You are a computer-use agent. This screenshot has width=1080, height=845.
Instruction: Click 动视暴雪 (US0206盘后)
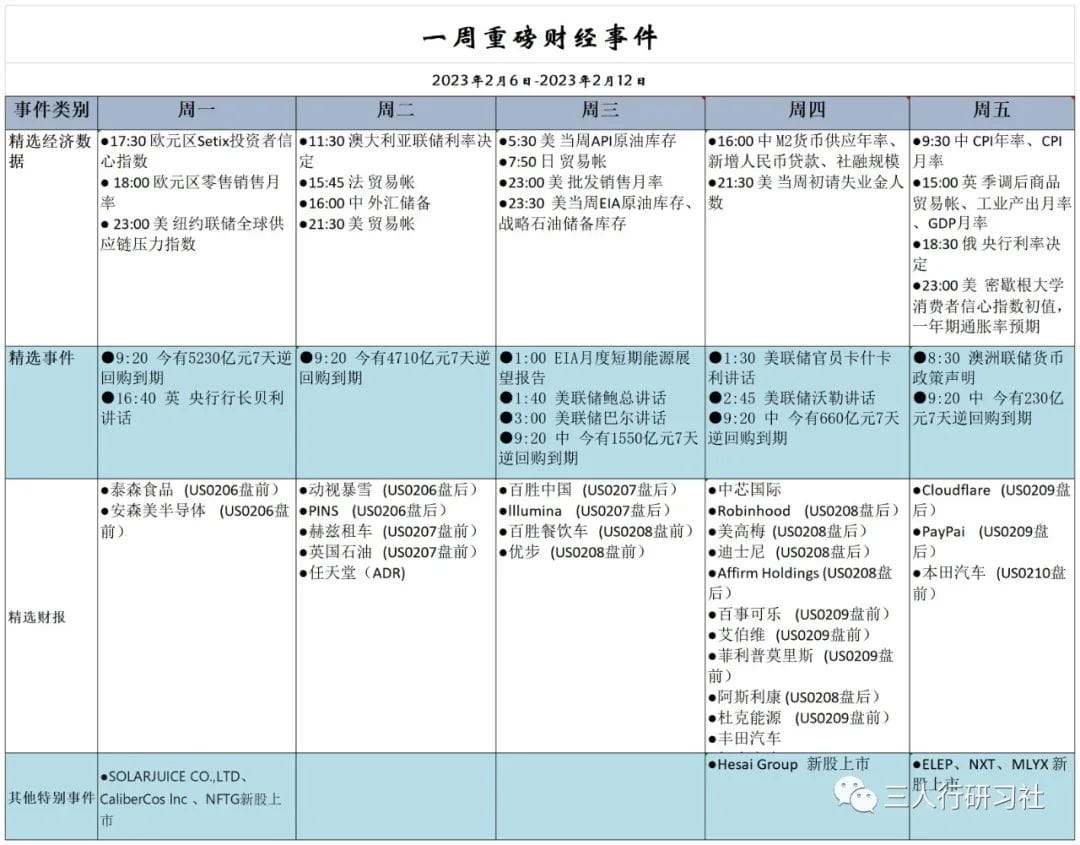click(388, 490)
